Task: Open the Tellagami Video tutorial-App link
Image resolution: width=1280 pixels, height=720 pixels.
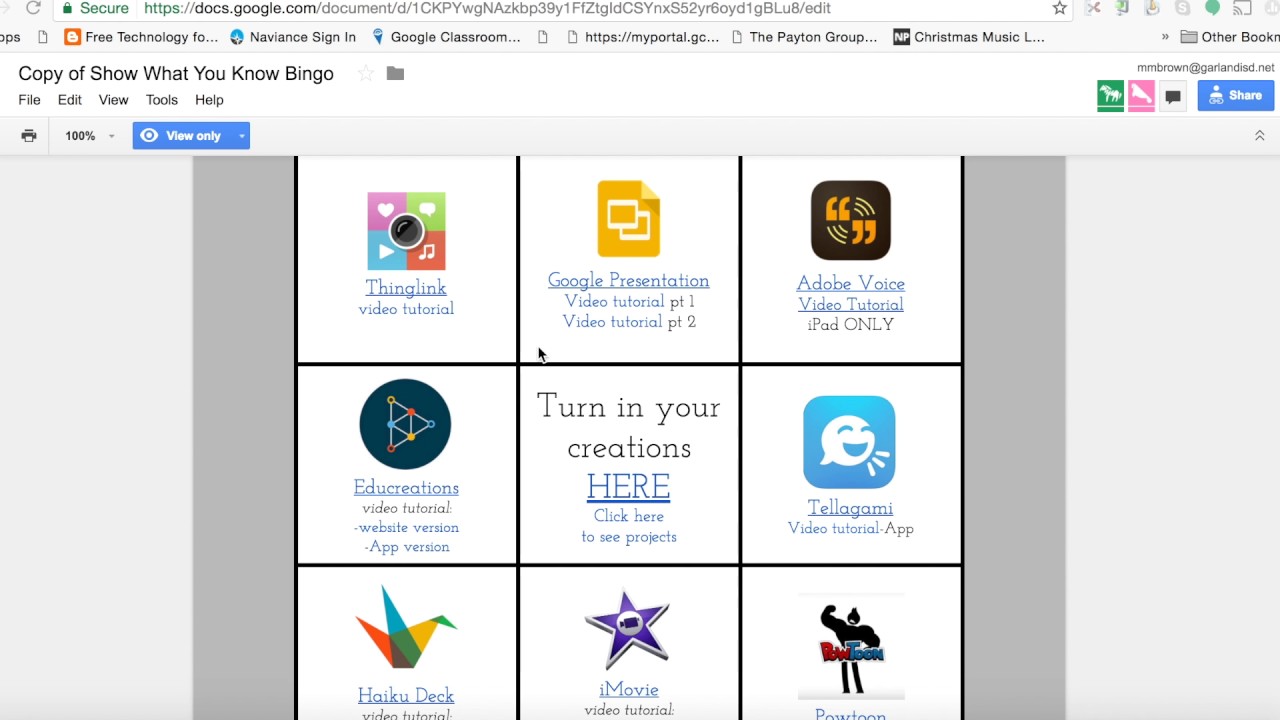Action: (x=851, y=529)
